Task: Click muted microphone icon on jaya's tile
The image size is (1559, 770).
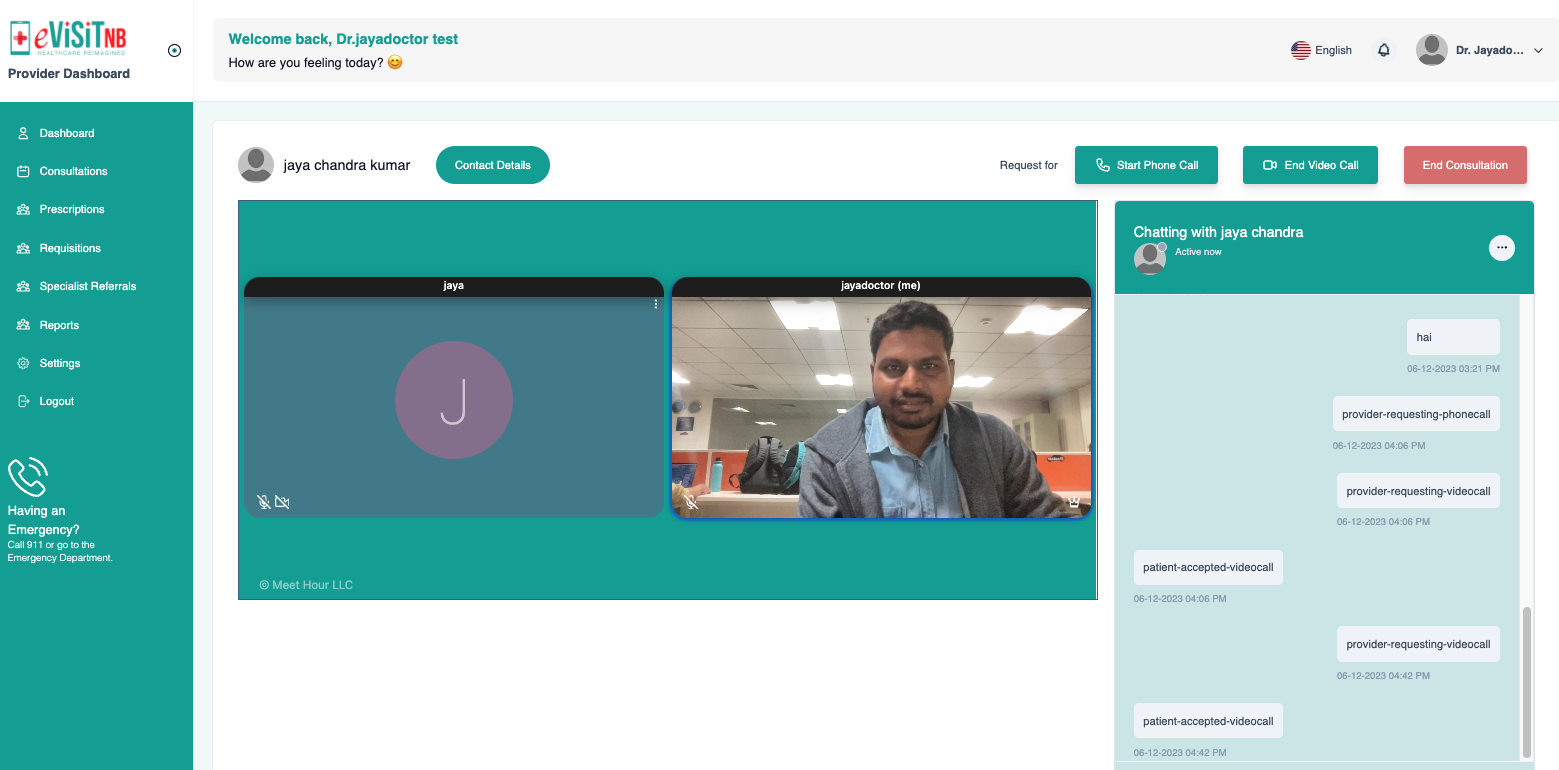Action: 263,502
